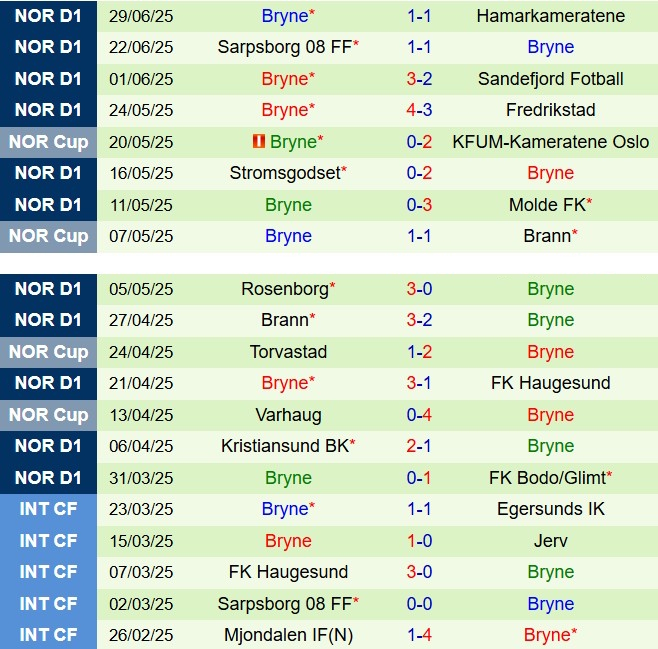This screenshot has height=649, width=658.
Task: Open the Hamarkameratene team link
Action: pos(551,16)
